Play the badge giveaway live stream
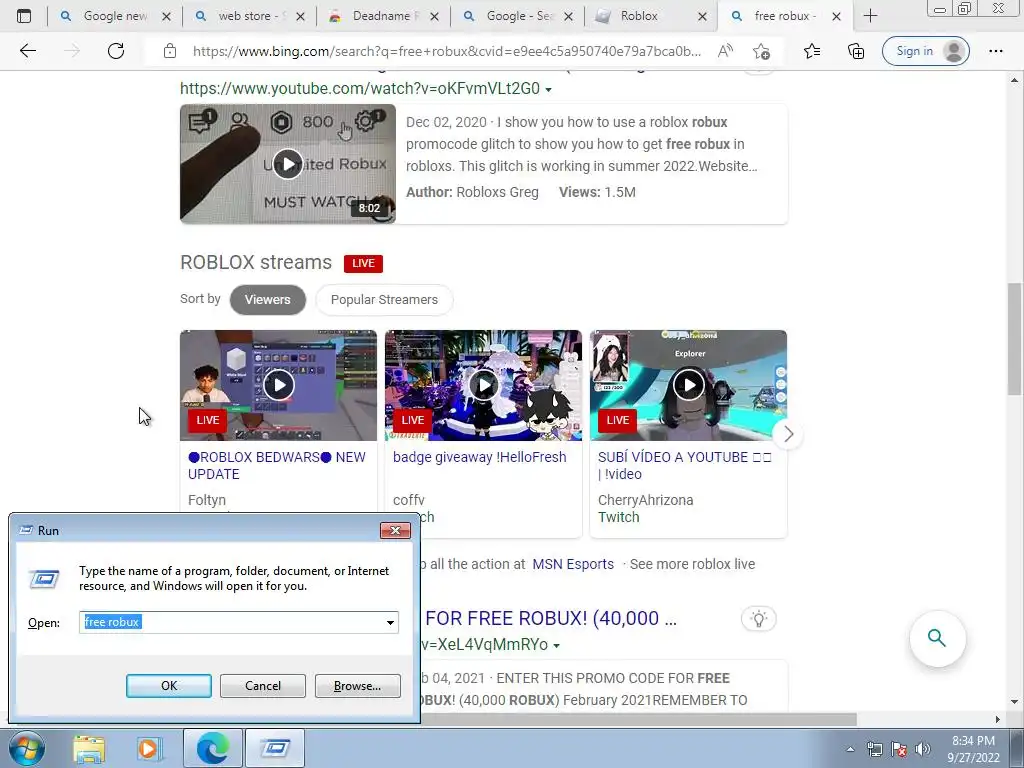 point(483,385)
